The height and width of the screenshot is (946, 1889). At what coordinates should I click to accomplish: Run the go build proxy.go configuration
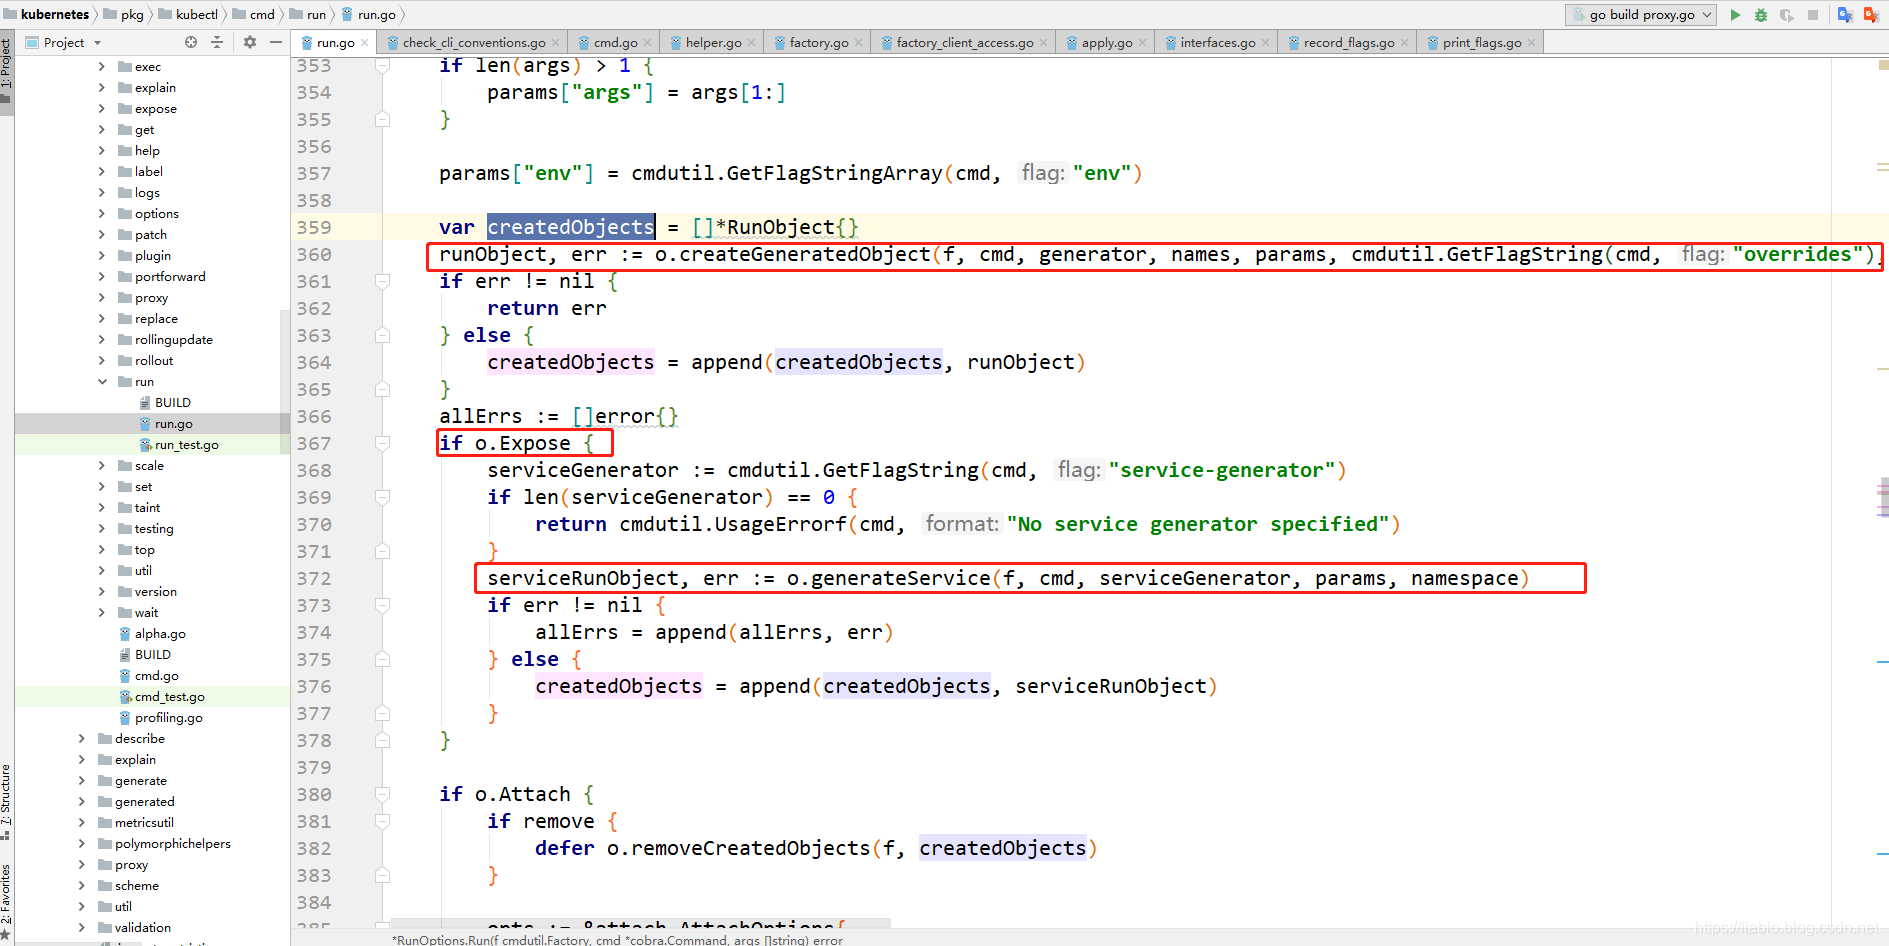coord(1735,15)
